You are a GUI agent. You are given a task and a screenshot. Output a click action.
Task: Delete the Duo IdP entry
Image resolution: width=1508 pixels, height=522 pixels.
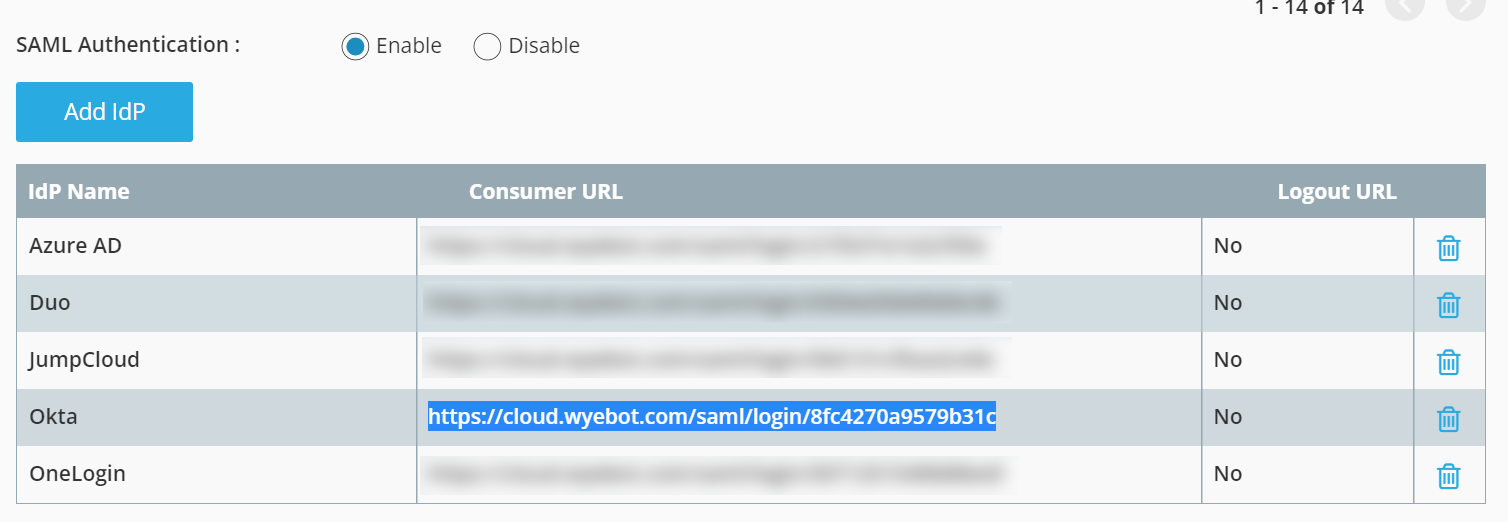point(1448,305)
